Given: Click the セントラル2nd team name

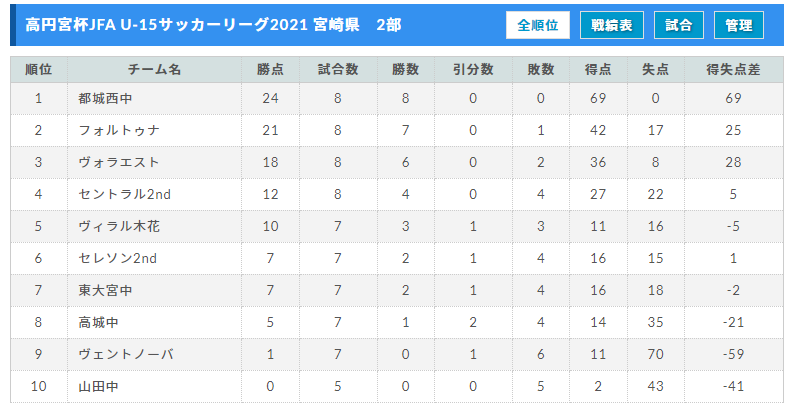Looking at the screenshot, I should coord(124,194).
